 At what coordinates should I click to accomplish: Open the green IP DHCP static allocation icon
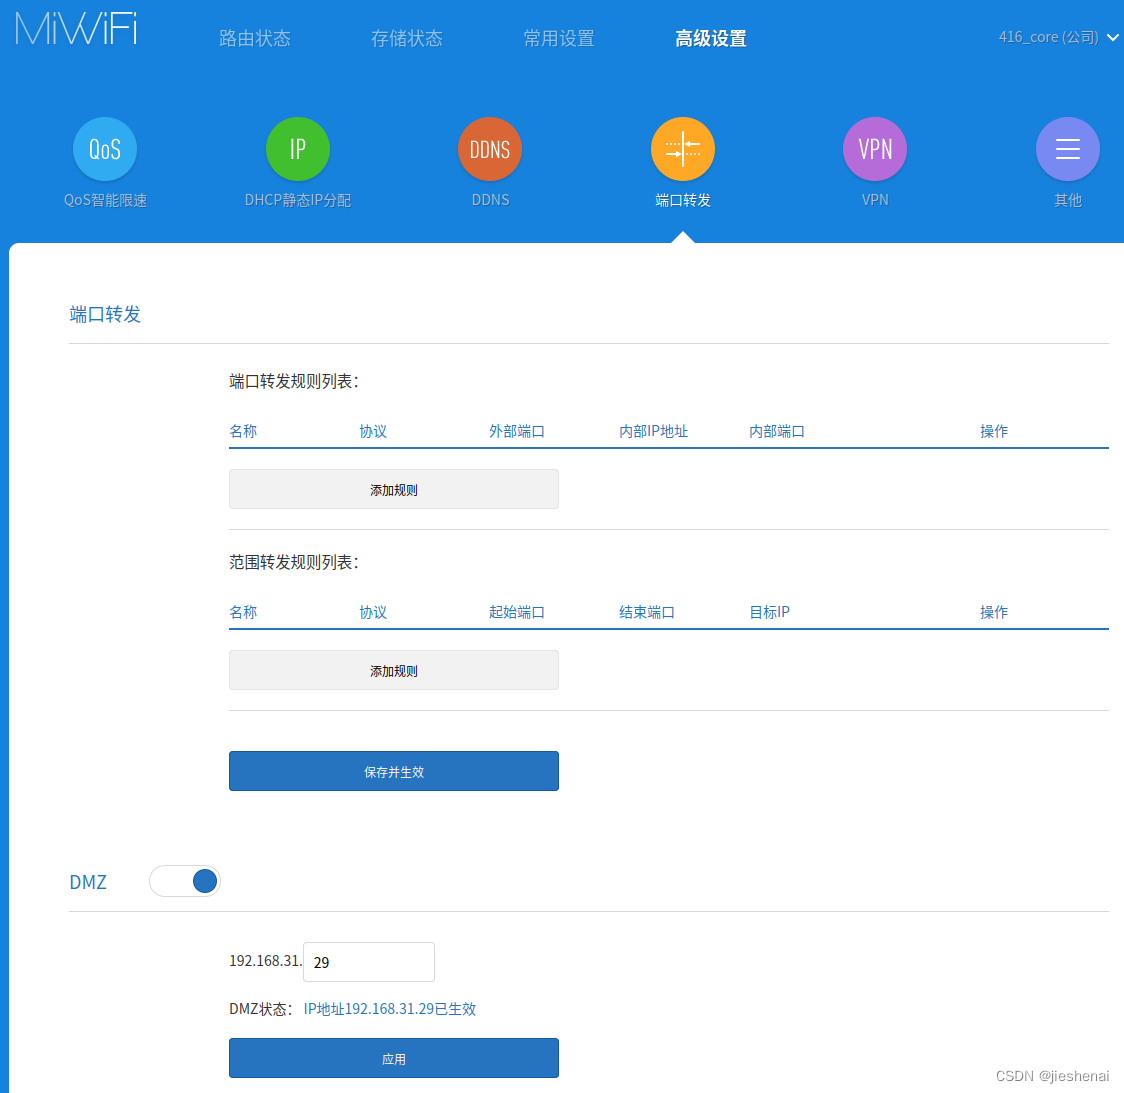click(x=297, y=149)
